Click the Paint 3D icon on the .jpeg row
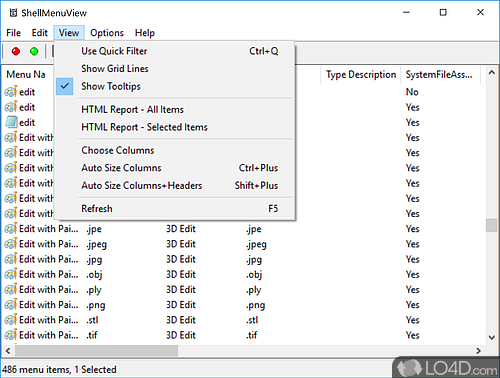The width and height of the screenshot is (500, 378). click(x=11, y=244)
